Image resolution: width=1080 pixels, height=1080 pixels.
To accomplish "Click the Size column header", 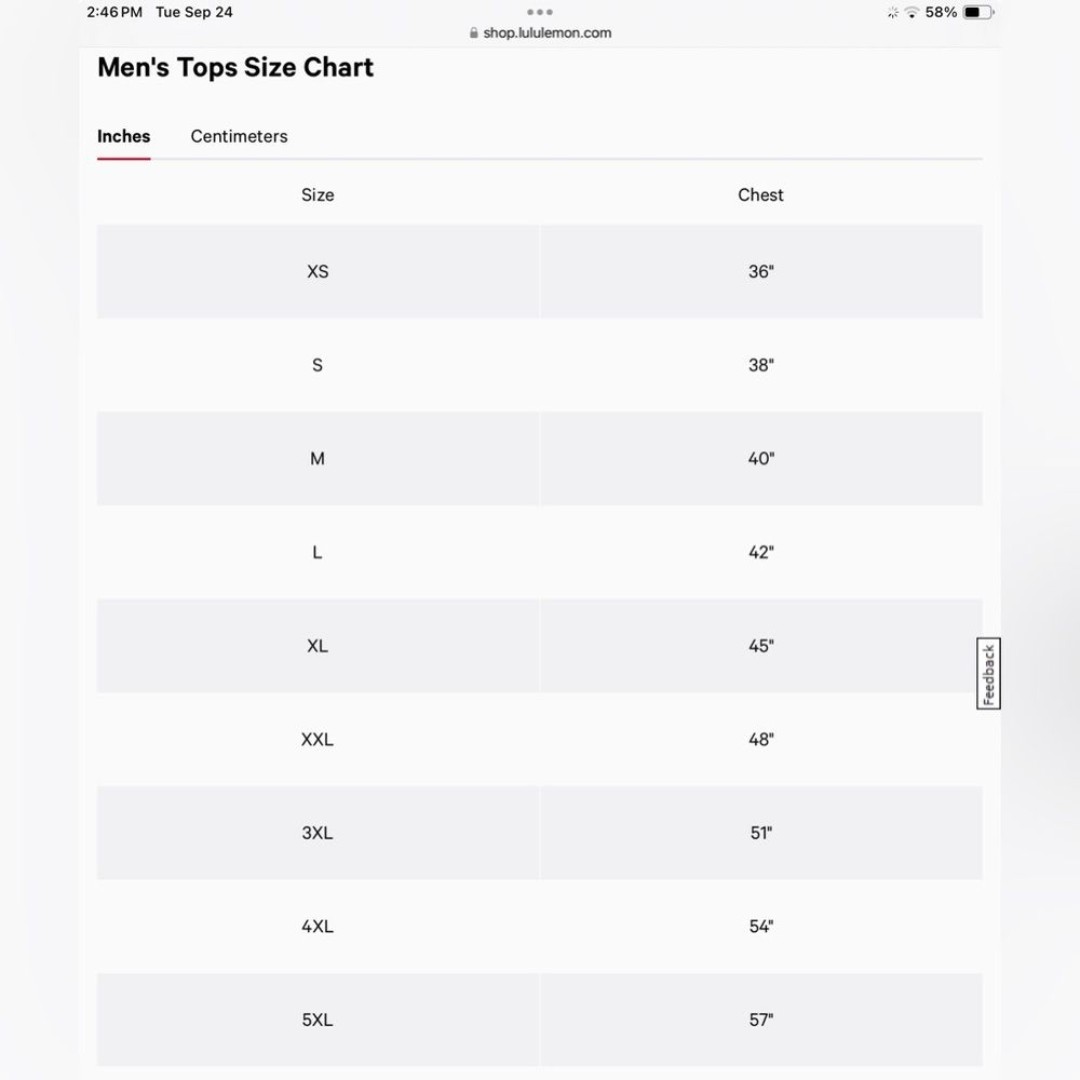I will click(318, 195).
